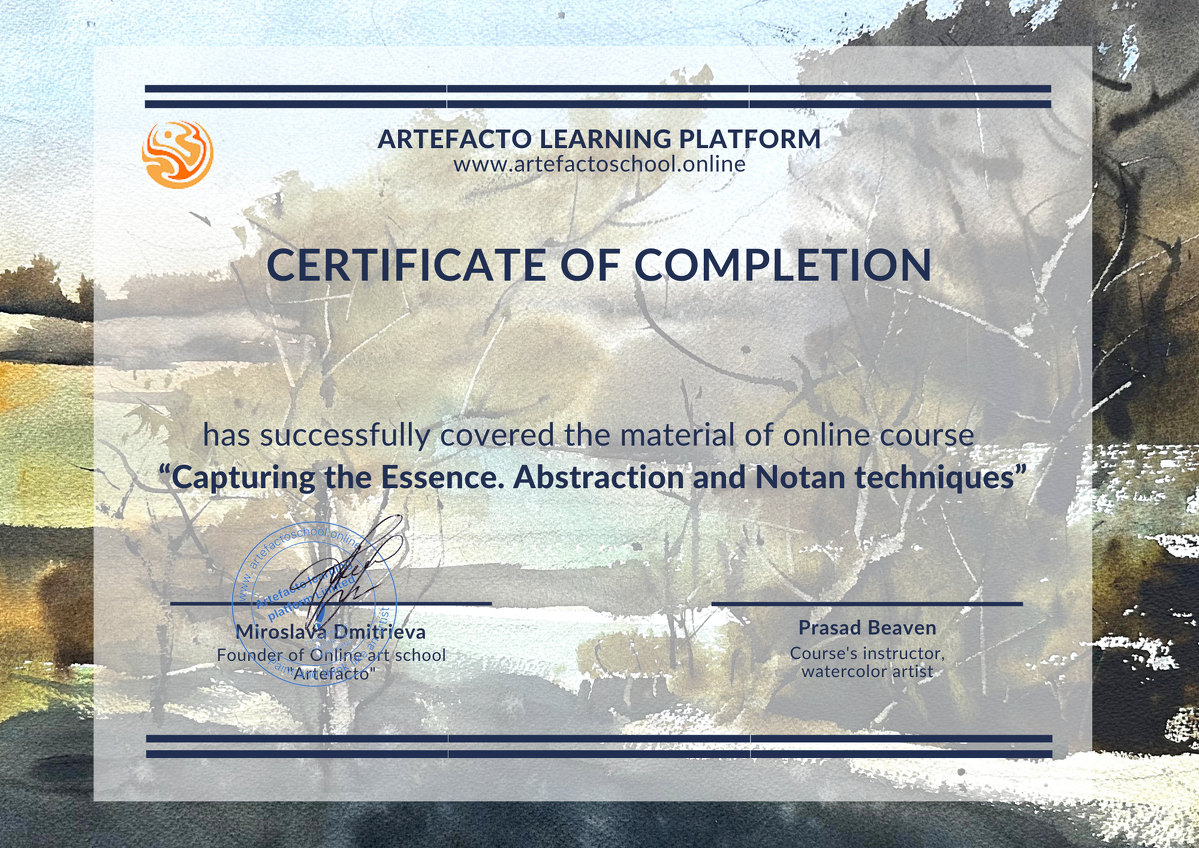Click the orange Artefacto logo
This screenshot has width=1199, height=848.
click(177, 154)
